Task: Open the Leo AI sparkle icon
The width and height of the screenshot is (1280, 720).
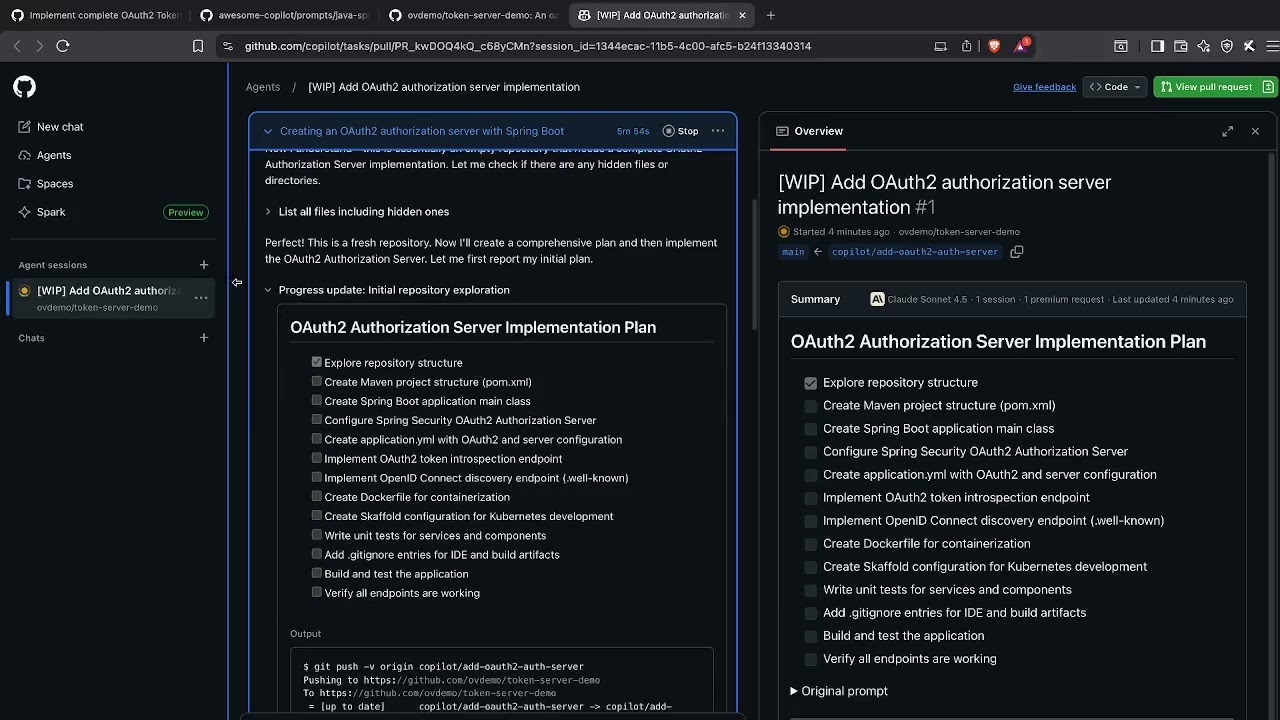Action: coord(1203,46)
